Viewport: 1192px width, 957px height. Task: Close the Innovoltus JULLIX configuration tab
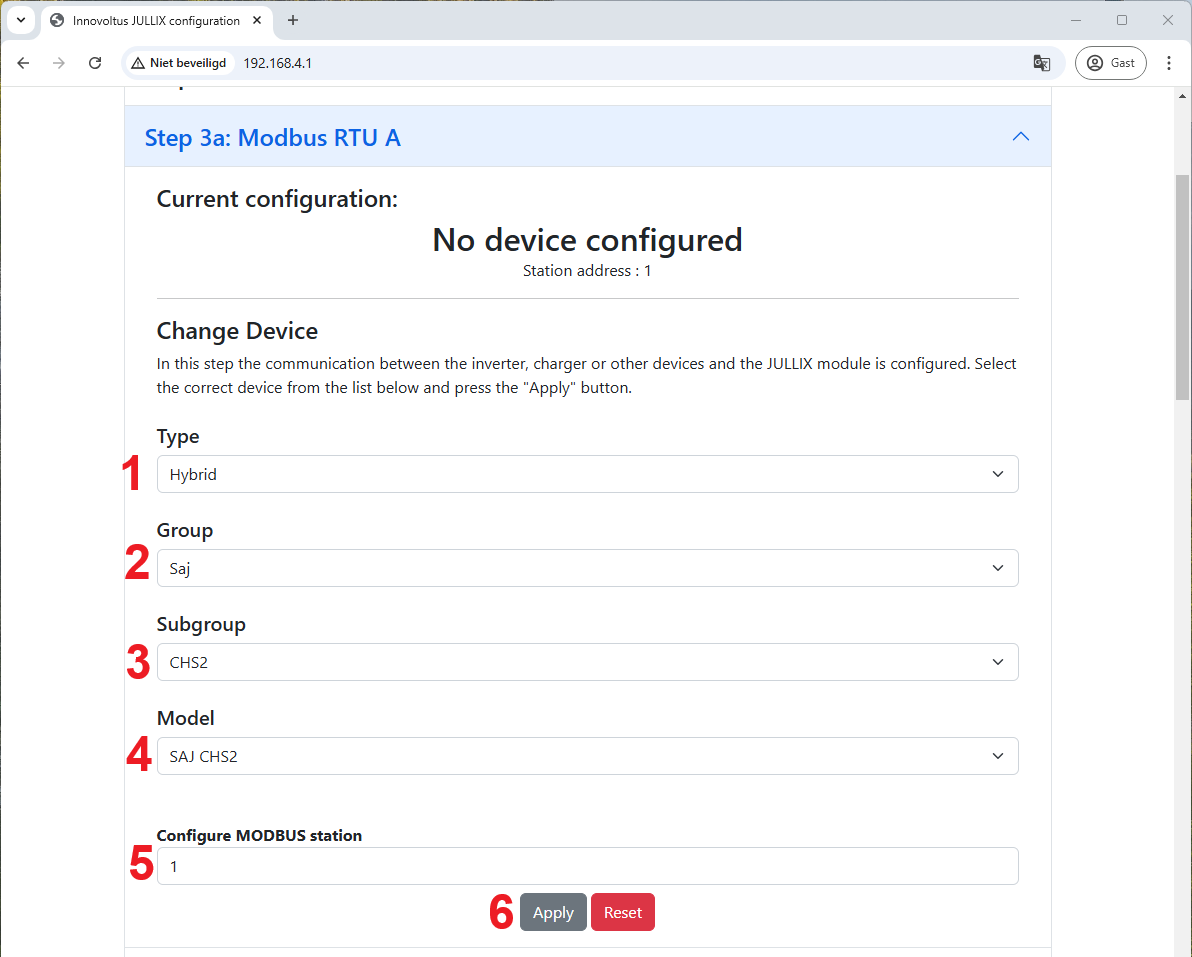point(257,21)
